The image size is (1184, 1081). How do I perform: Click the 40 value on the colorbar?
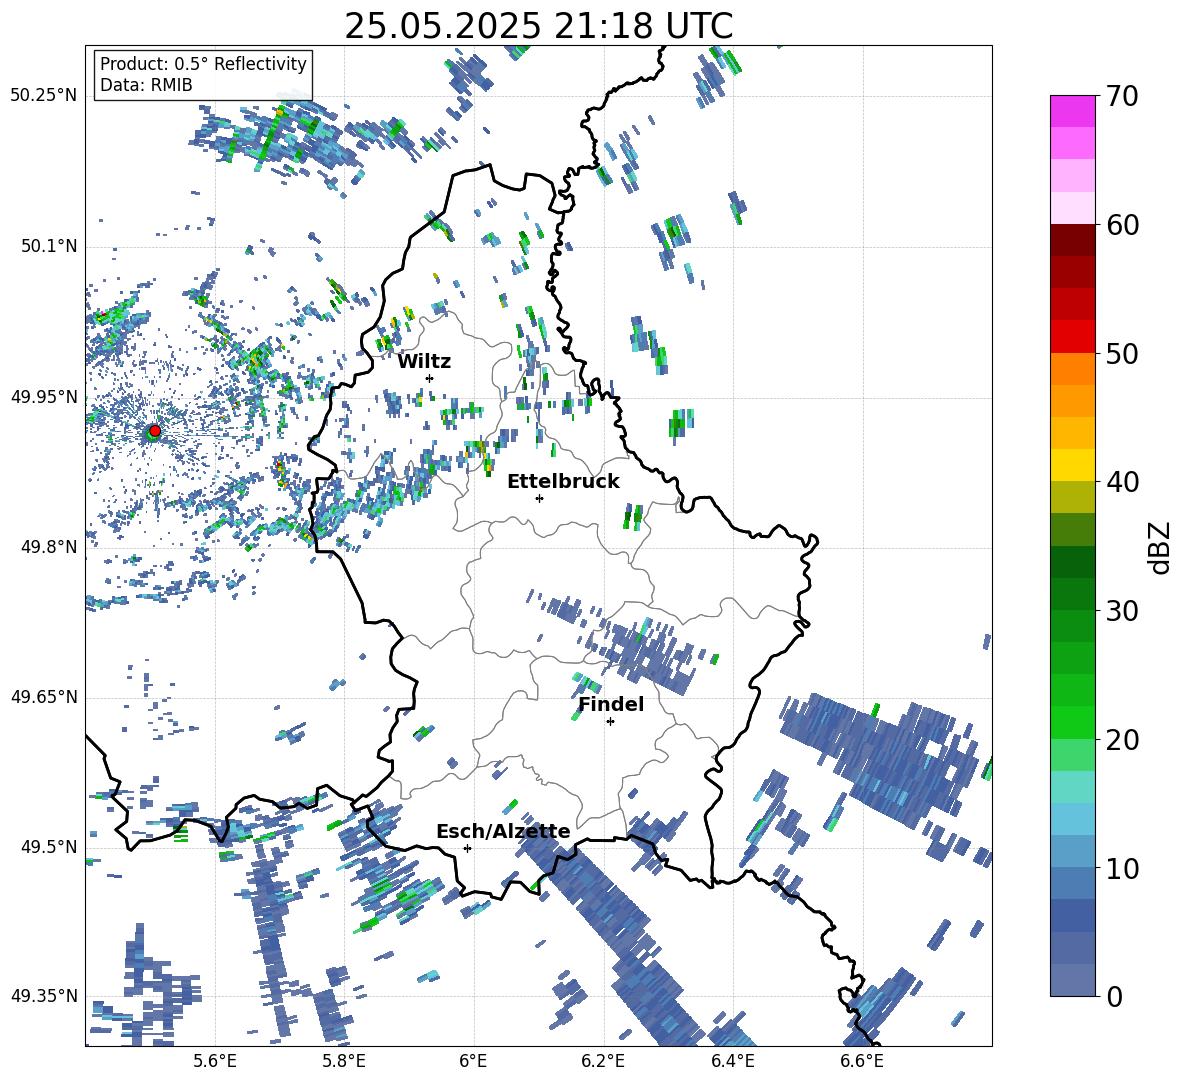click(1121, 482)
